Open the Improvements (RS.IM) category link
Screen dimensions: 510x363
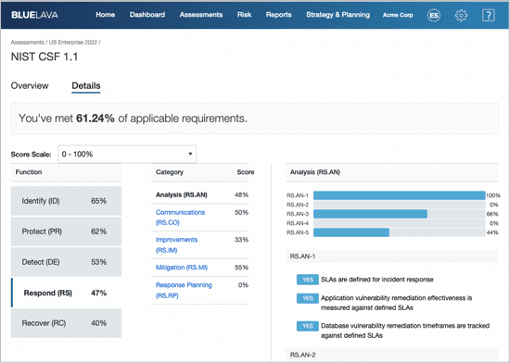pos(177,245)
